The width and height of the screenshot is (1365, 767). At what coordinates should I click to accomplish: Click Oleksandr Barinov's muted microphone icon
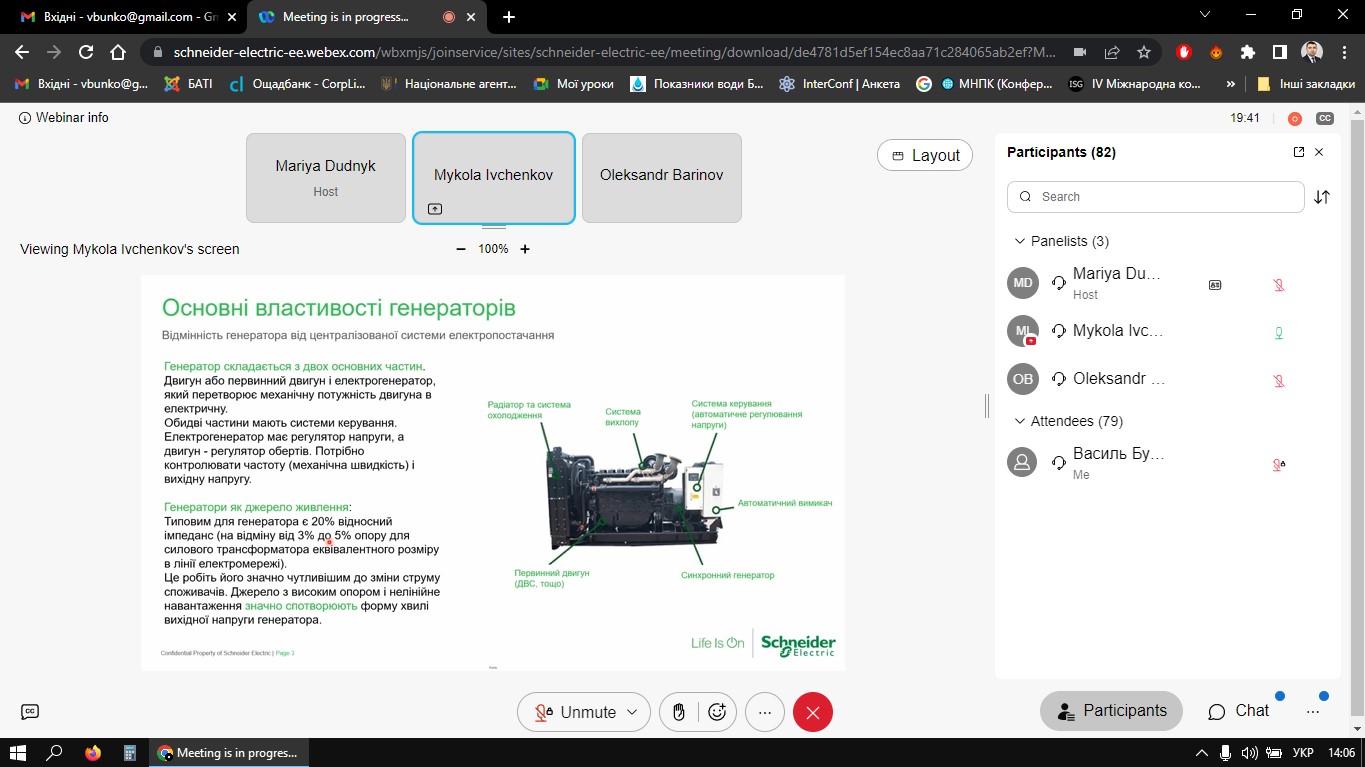(1279, 381)
